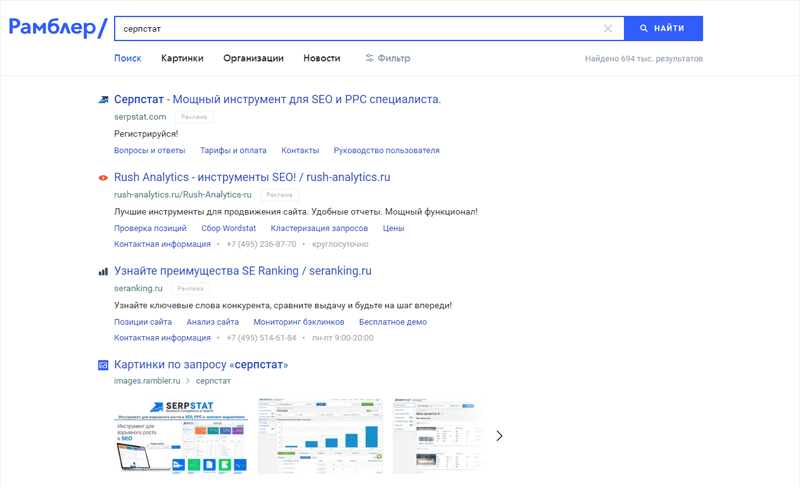800x487 pixels.
Task: Click the Регистрируйся! snippet text
Action: tap(146, 134)
